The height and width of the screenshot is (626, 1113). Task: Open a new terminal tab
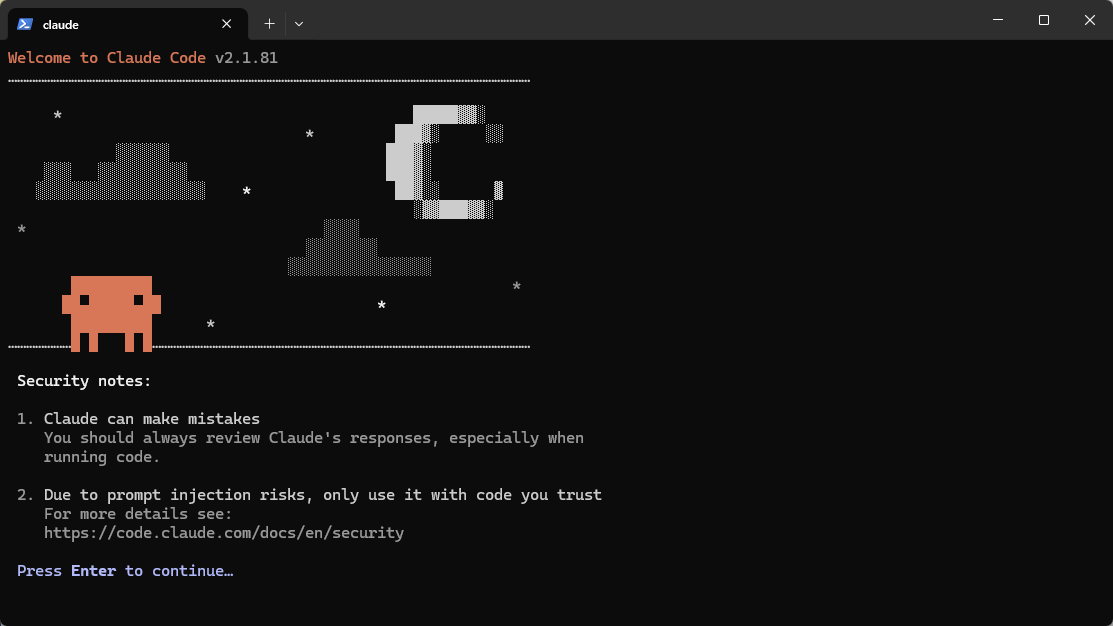(x=269, y=24)
